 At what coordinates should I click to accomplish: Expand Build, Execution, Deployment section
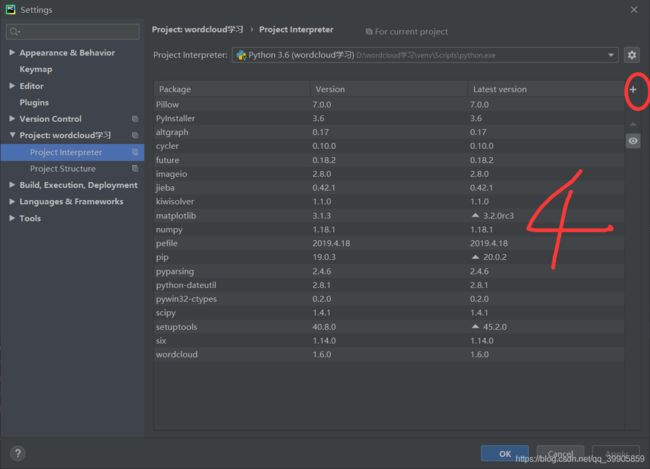(12, 185)
